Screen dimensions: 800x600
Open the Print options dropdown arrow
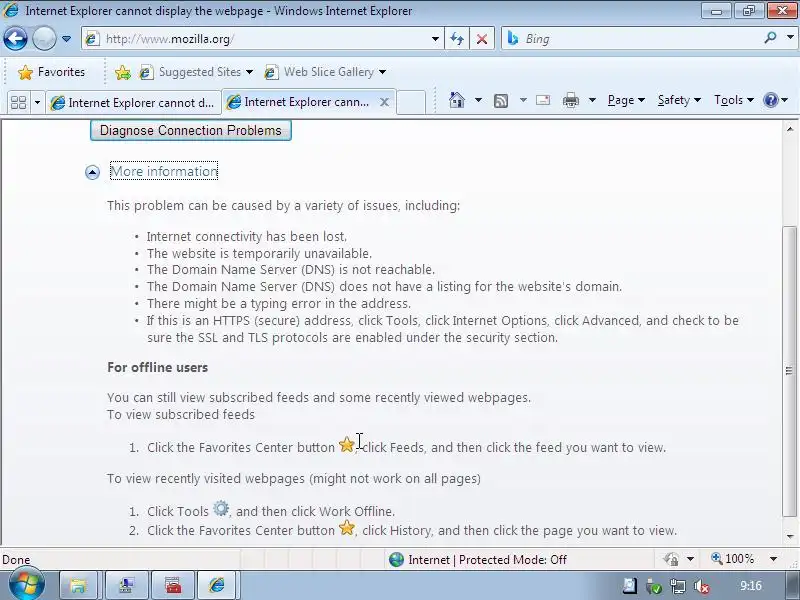(x=592, y=100)
